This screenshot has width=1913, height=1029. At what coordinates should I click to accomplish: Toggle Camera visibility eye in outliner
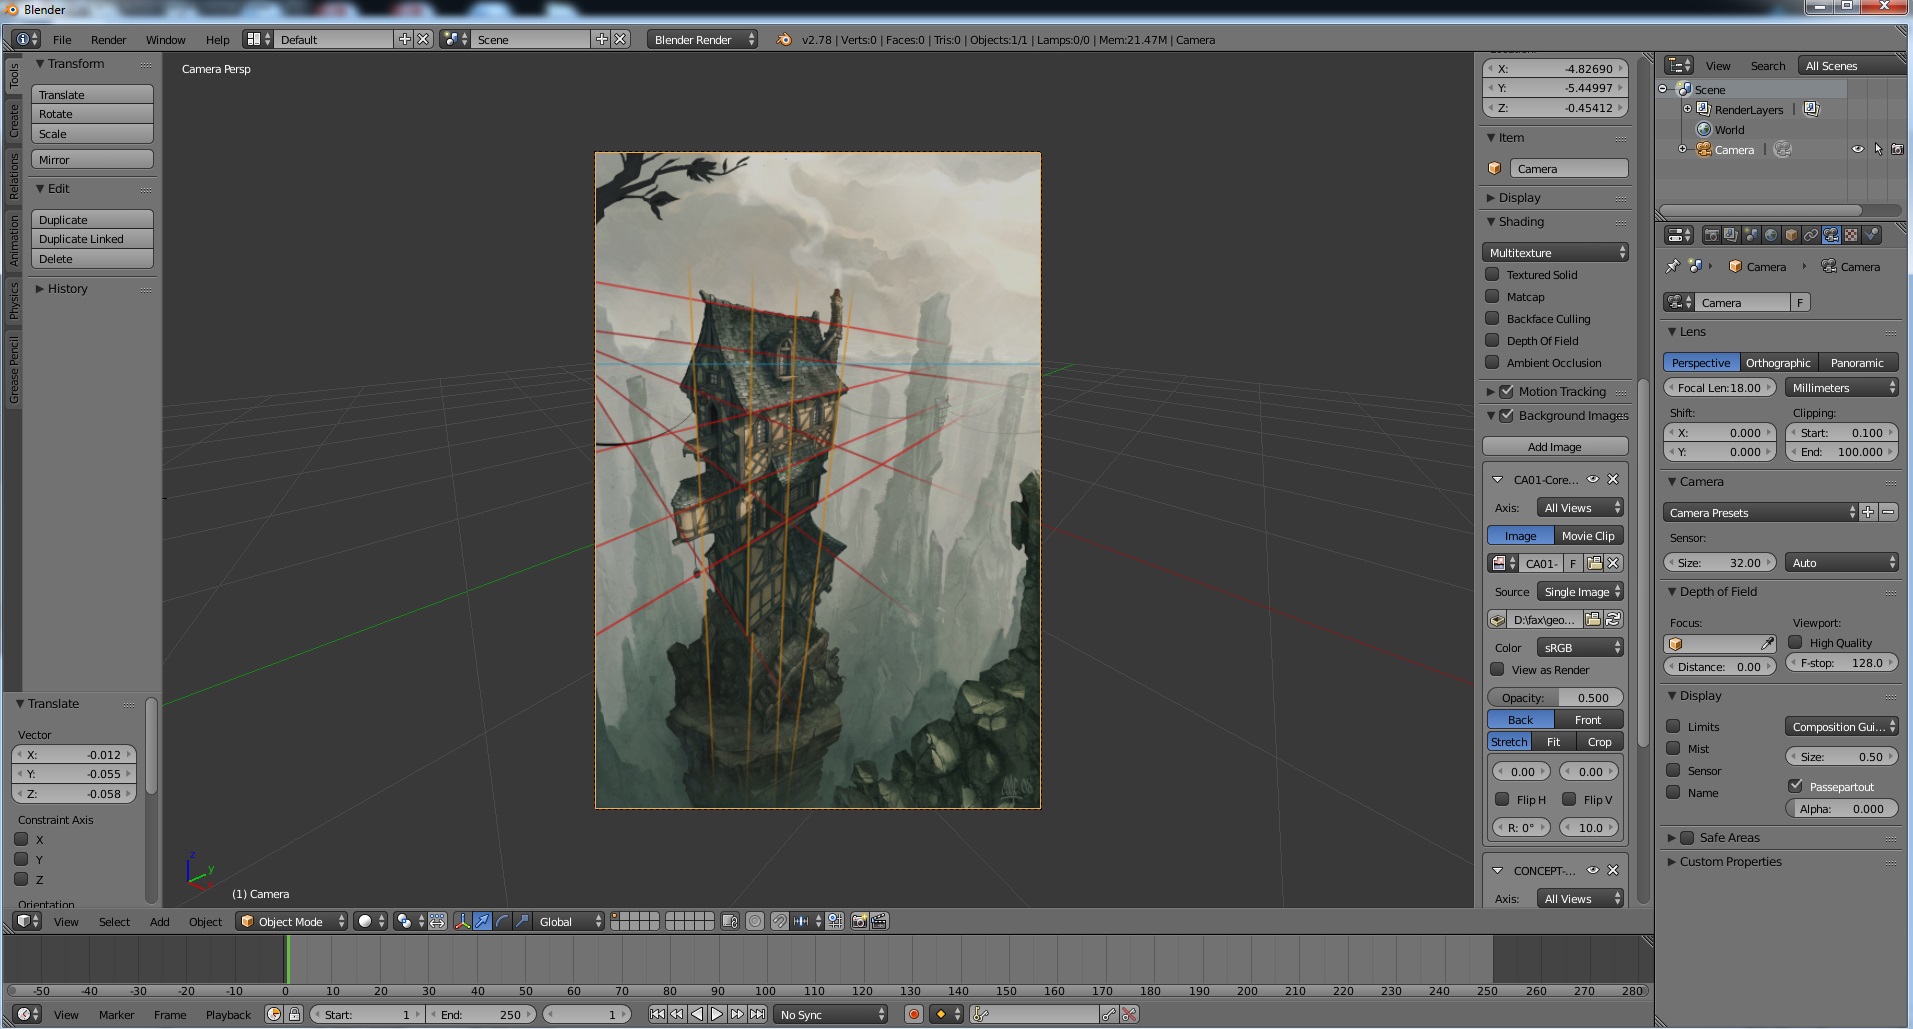(1857, 149)
